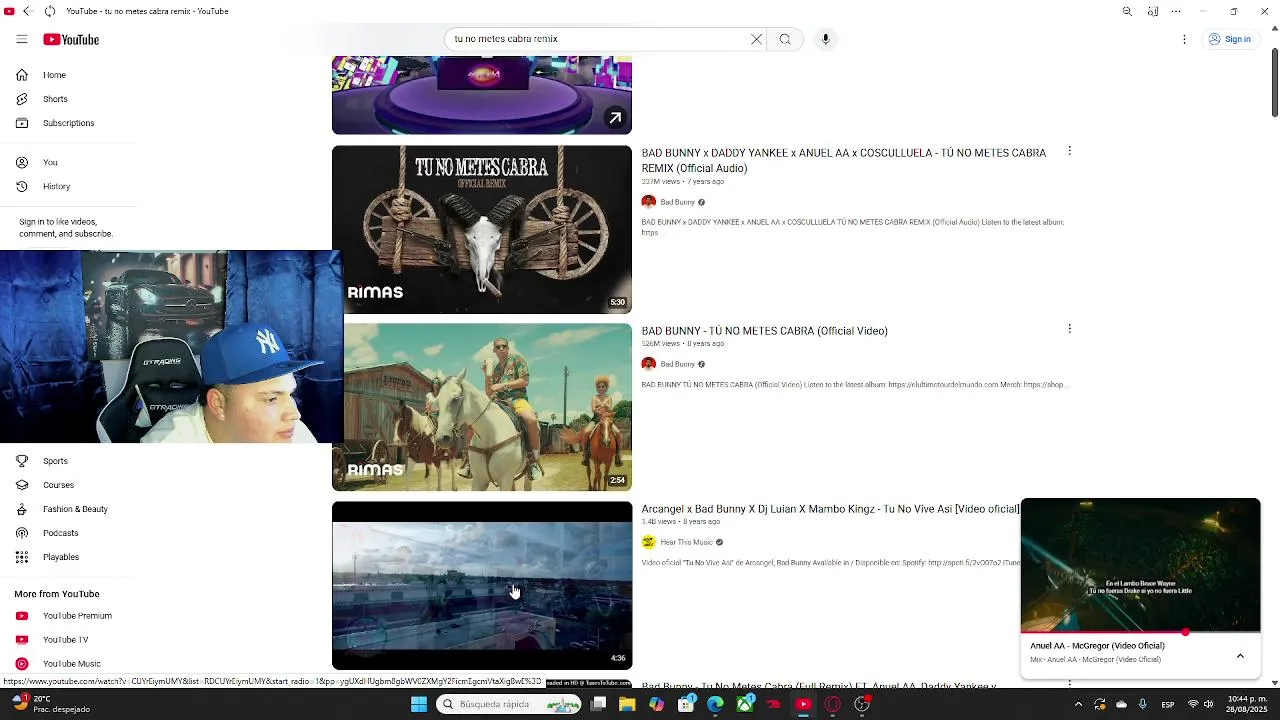This screenshot has height=720, width=1280.
Task: Open the title bar more options menu
Action: pyautogui.click(x=1178, y=11)
